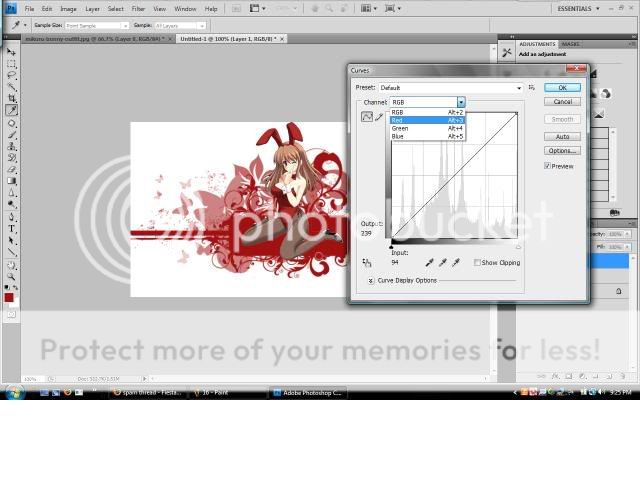
Task: Open the Curves preset options icon
Action: tap(531, 87)
